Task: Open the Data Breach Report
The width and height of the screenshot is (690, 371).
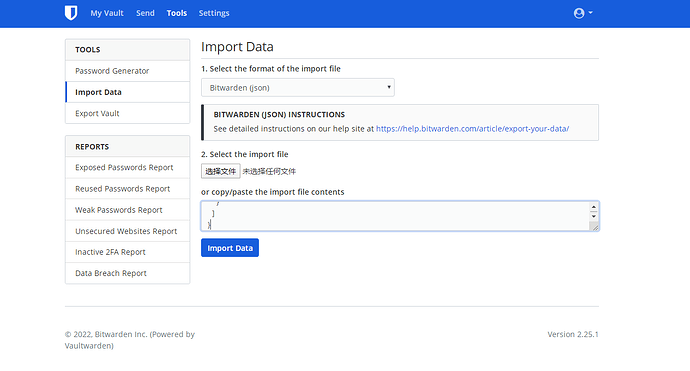Action: tap(128, 273)
